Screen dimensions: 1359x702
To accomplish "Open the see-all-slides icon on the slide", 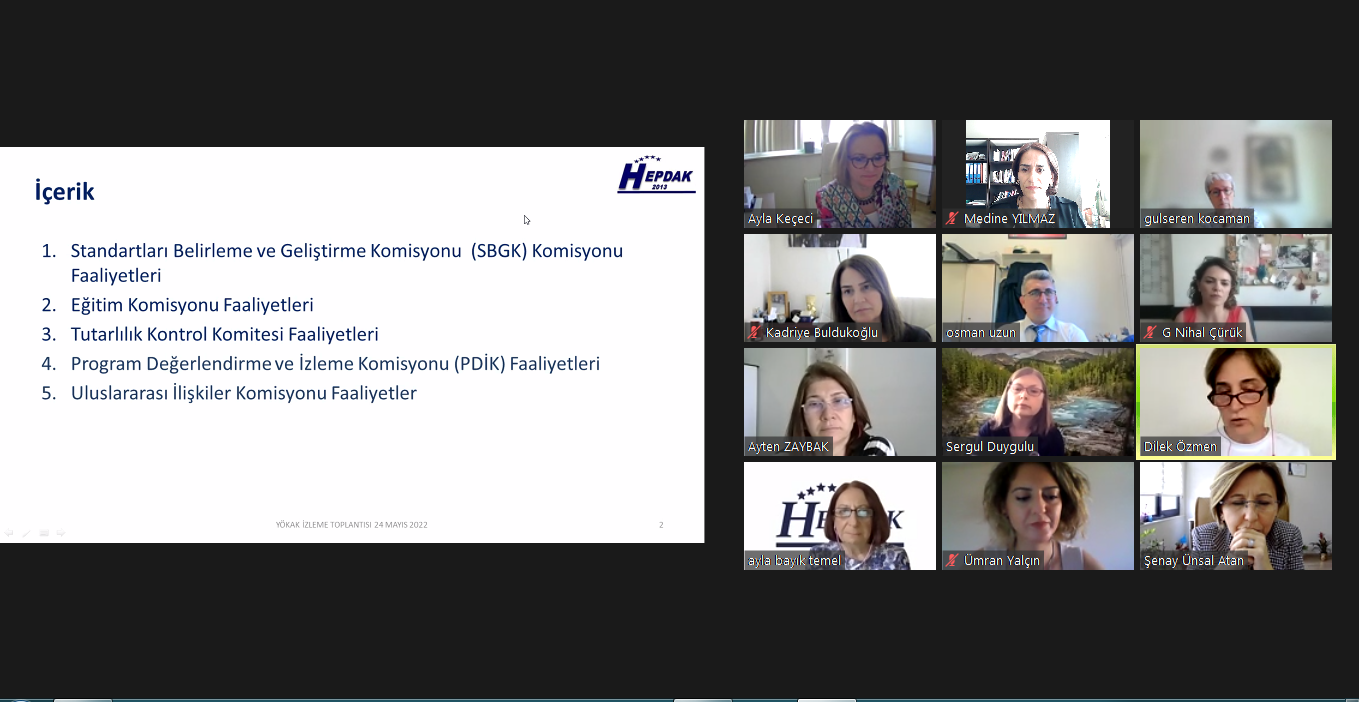I will [x=43, y=533].
